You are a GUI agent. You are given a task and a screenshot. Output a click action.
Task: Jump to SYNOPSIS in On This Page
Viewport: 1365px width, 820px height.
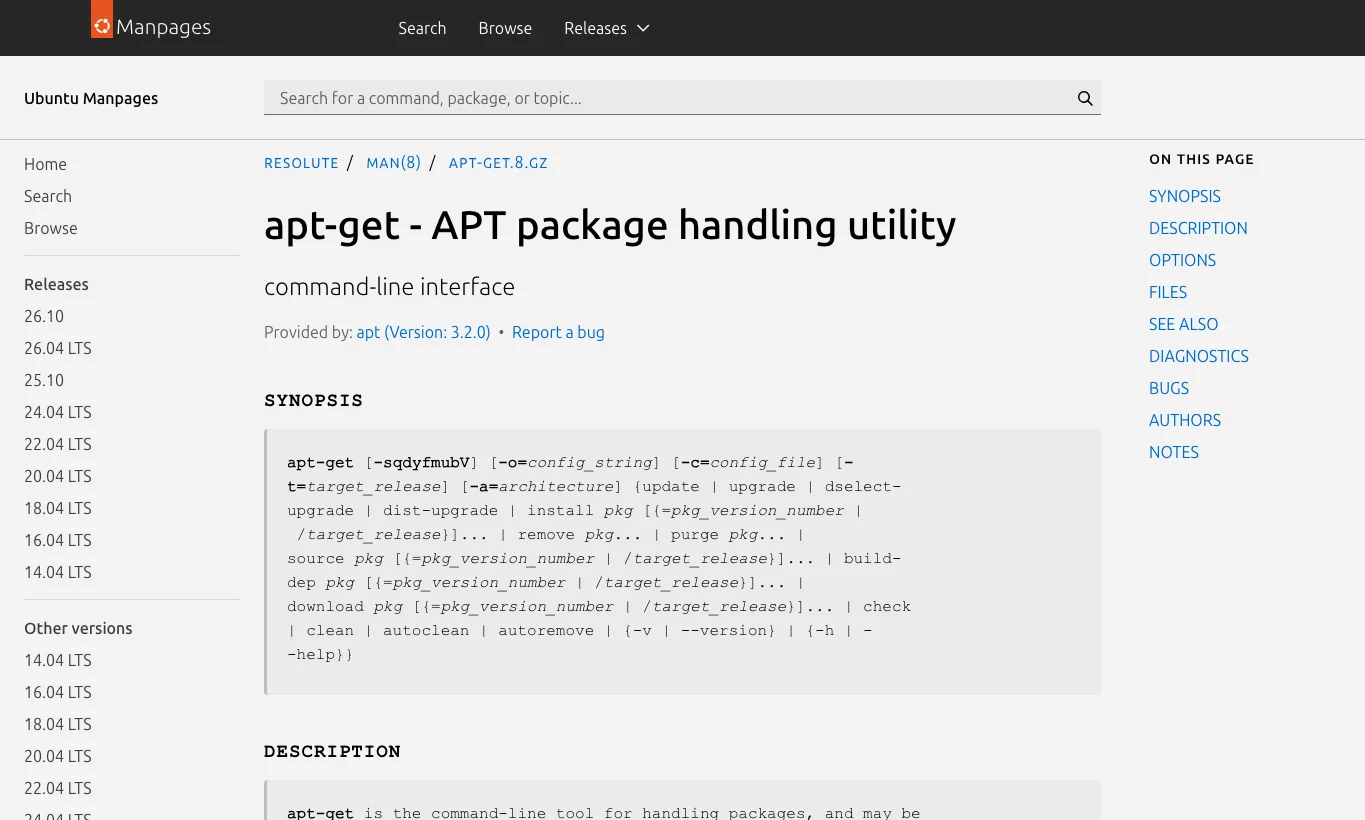tap(1185, 196)
